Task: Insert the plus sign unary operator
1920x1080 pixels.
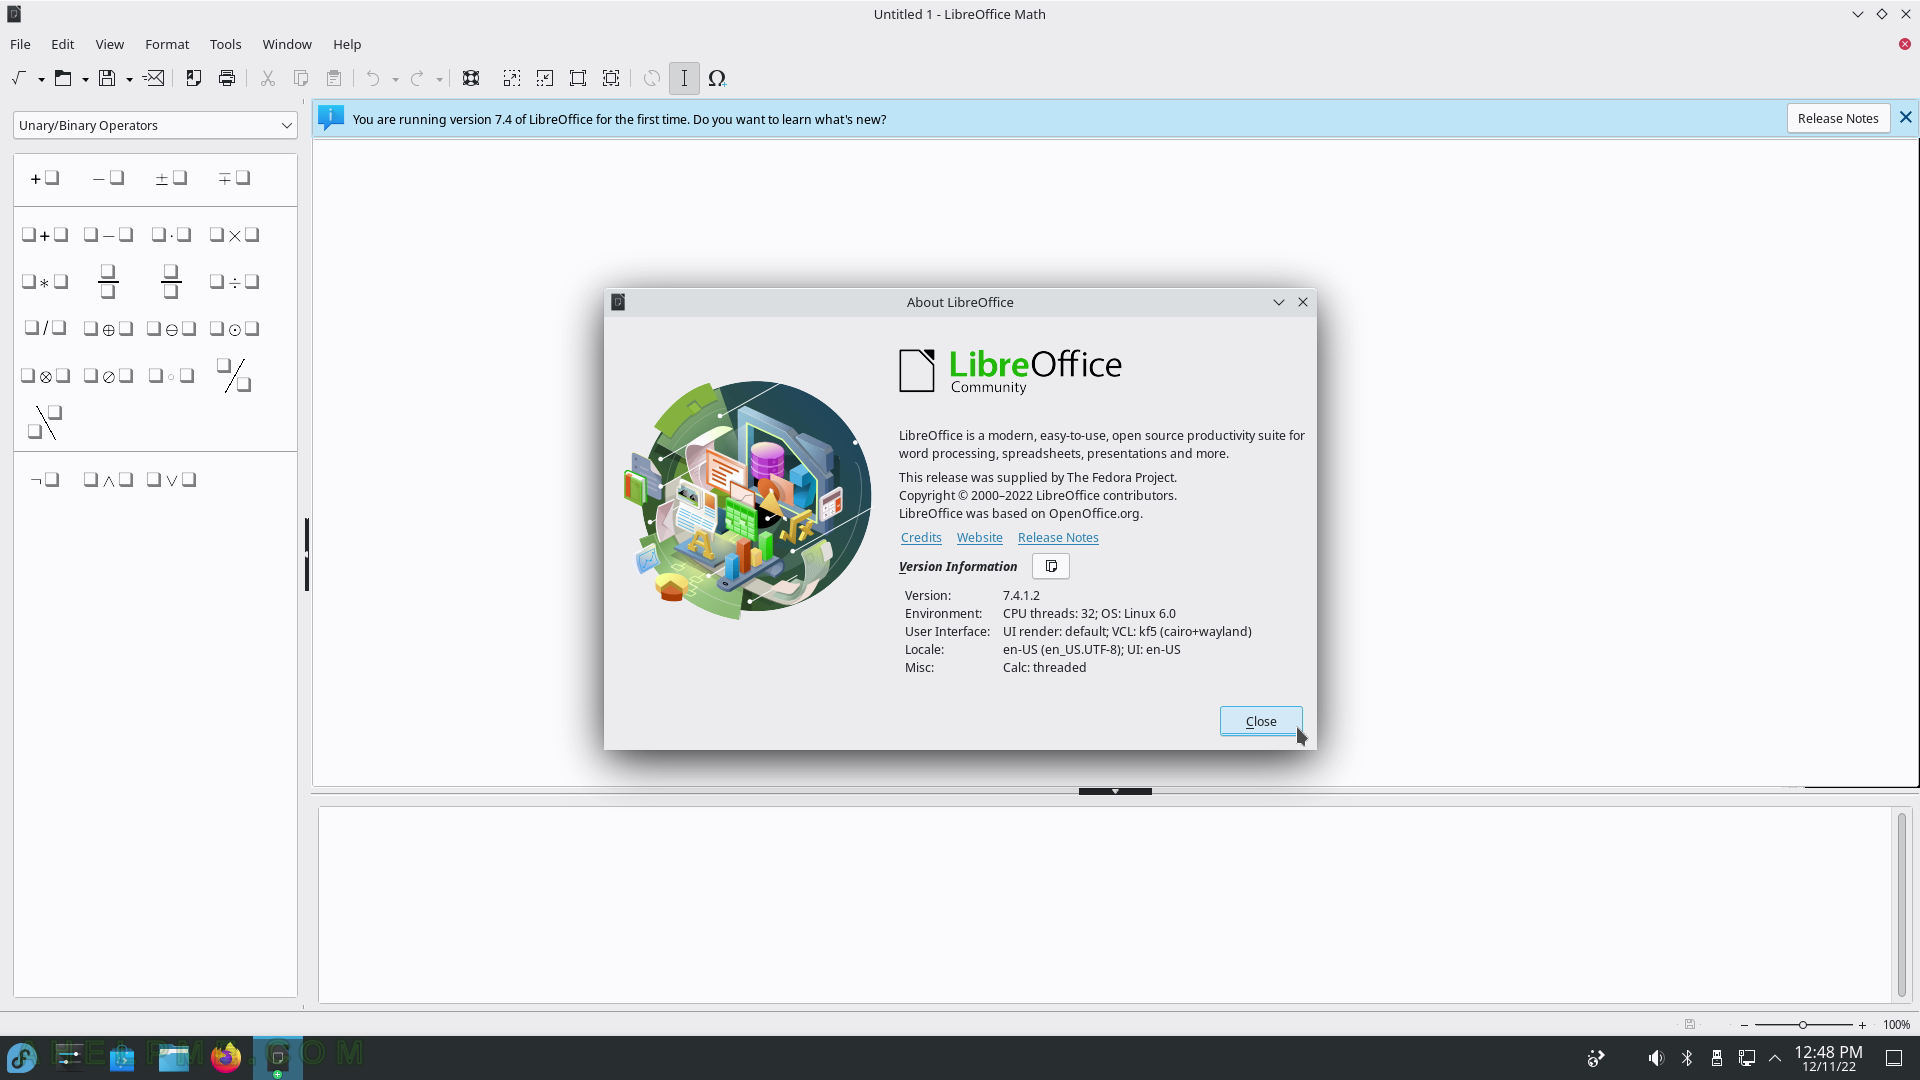Action: pyautogui.click(x=45, y=178)
